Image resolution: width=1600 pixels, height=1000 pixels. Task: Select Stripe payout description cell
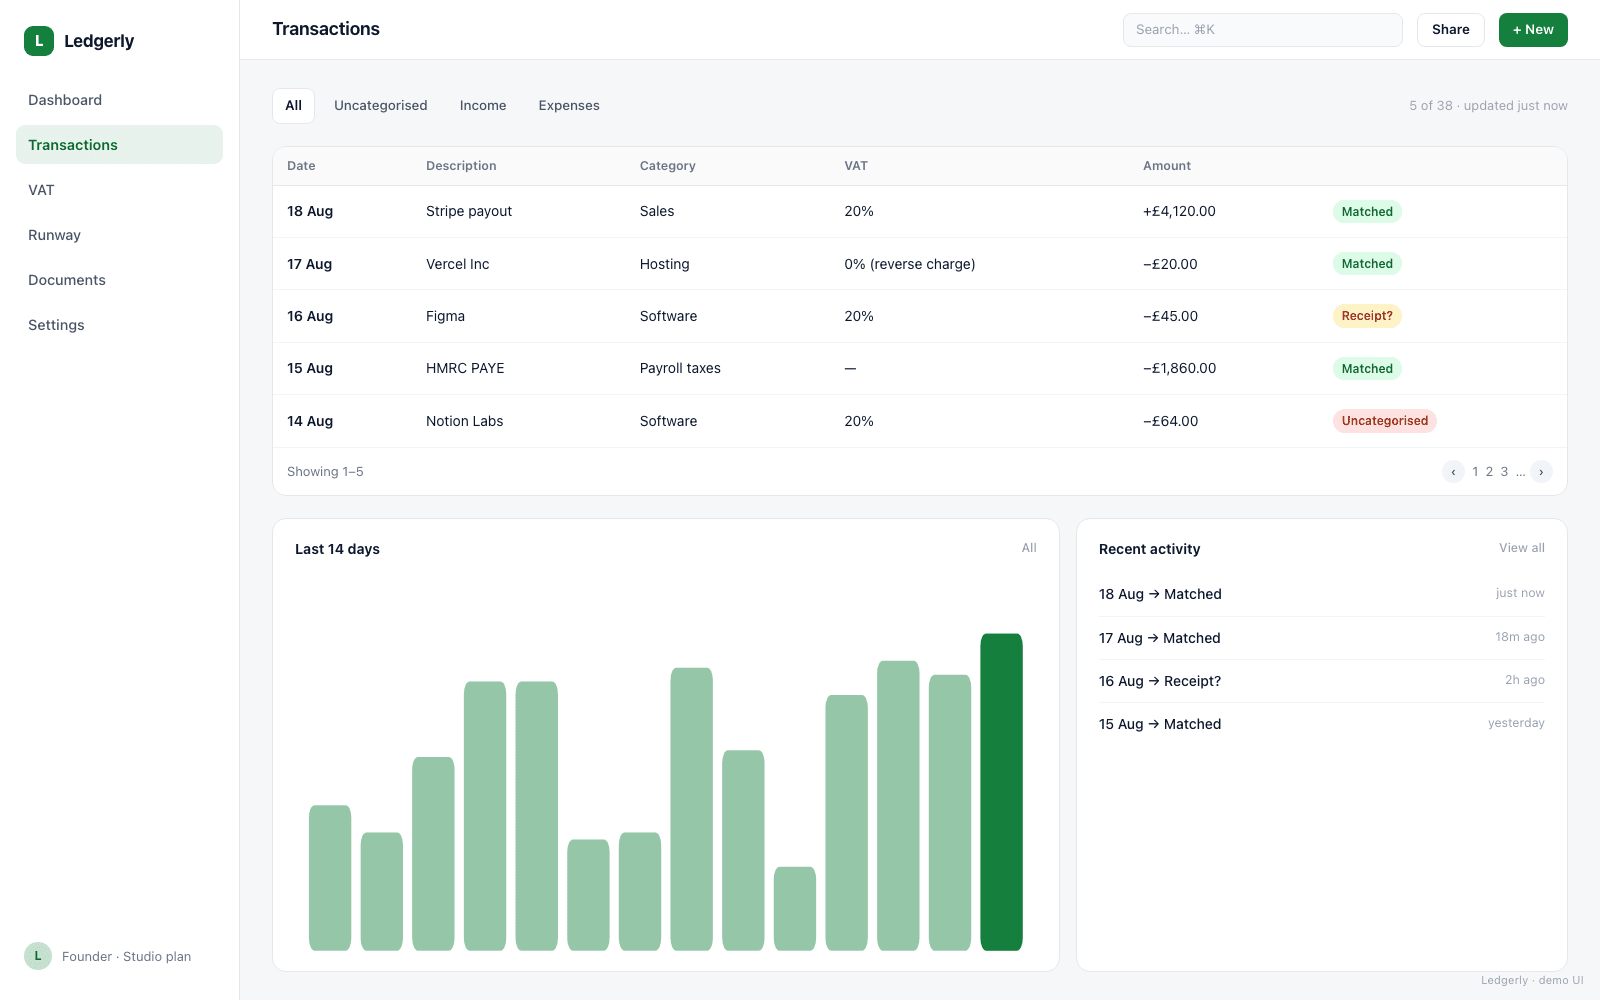[469, 212]
